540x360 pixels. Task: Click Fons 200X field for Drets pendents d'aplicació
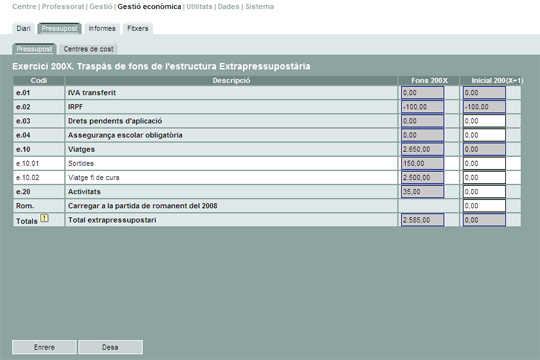423,121
